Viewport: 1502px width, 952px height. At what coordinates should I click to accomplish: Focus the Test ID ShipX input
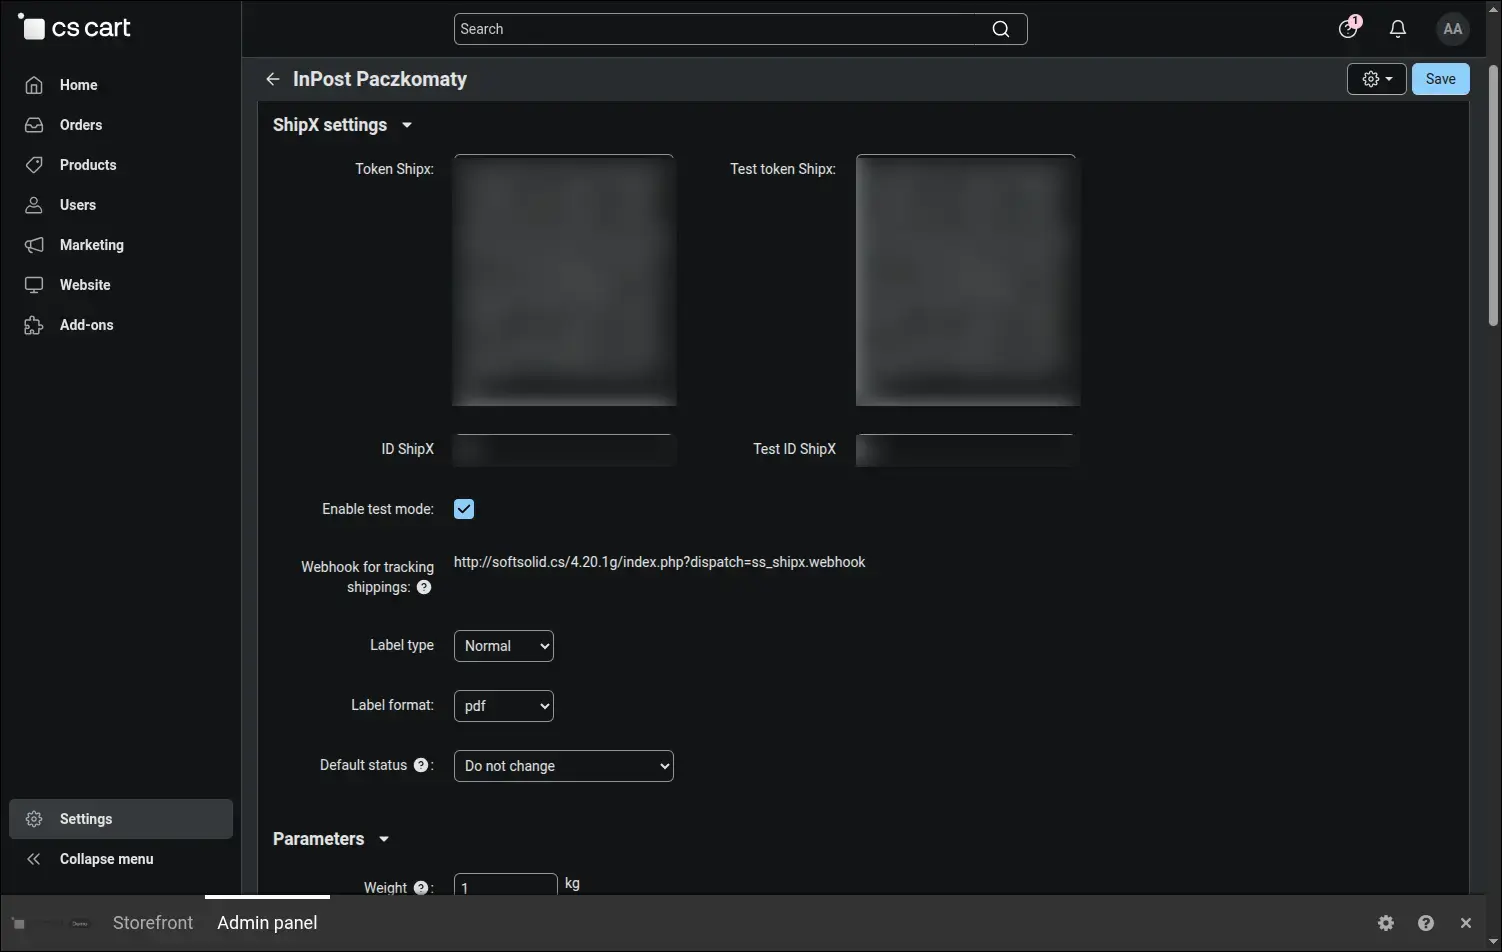coord(966,450)
